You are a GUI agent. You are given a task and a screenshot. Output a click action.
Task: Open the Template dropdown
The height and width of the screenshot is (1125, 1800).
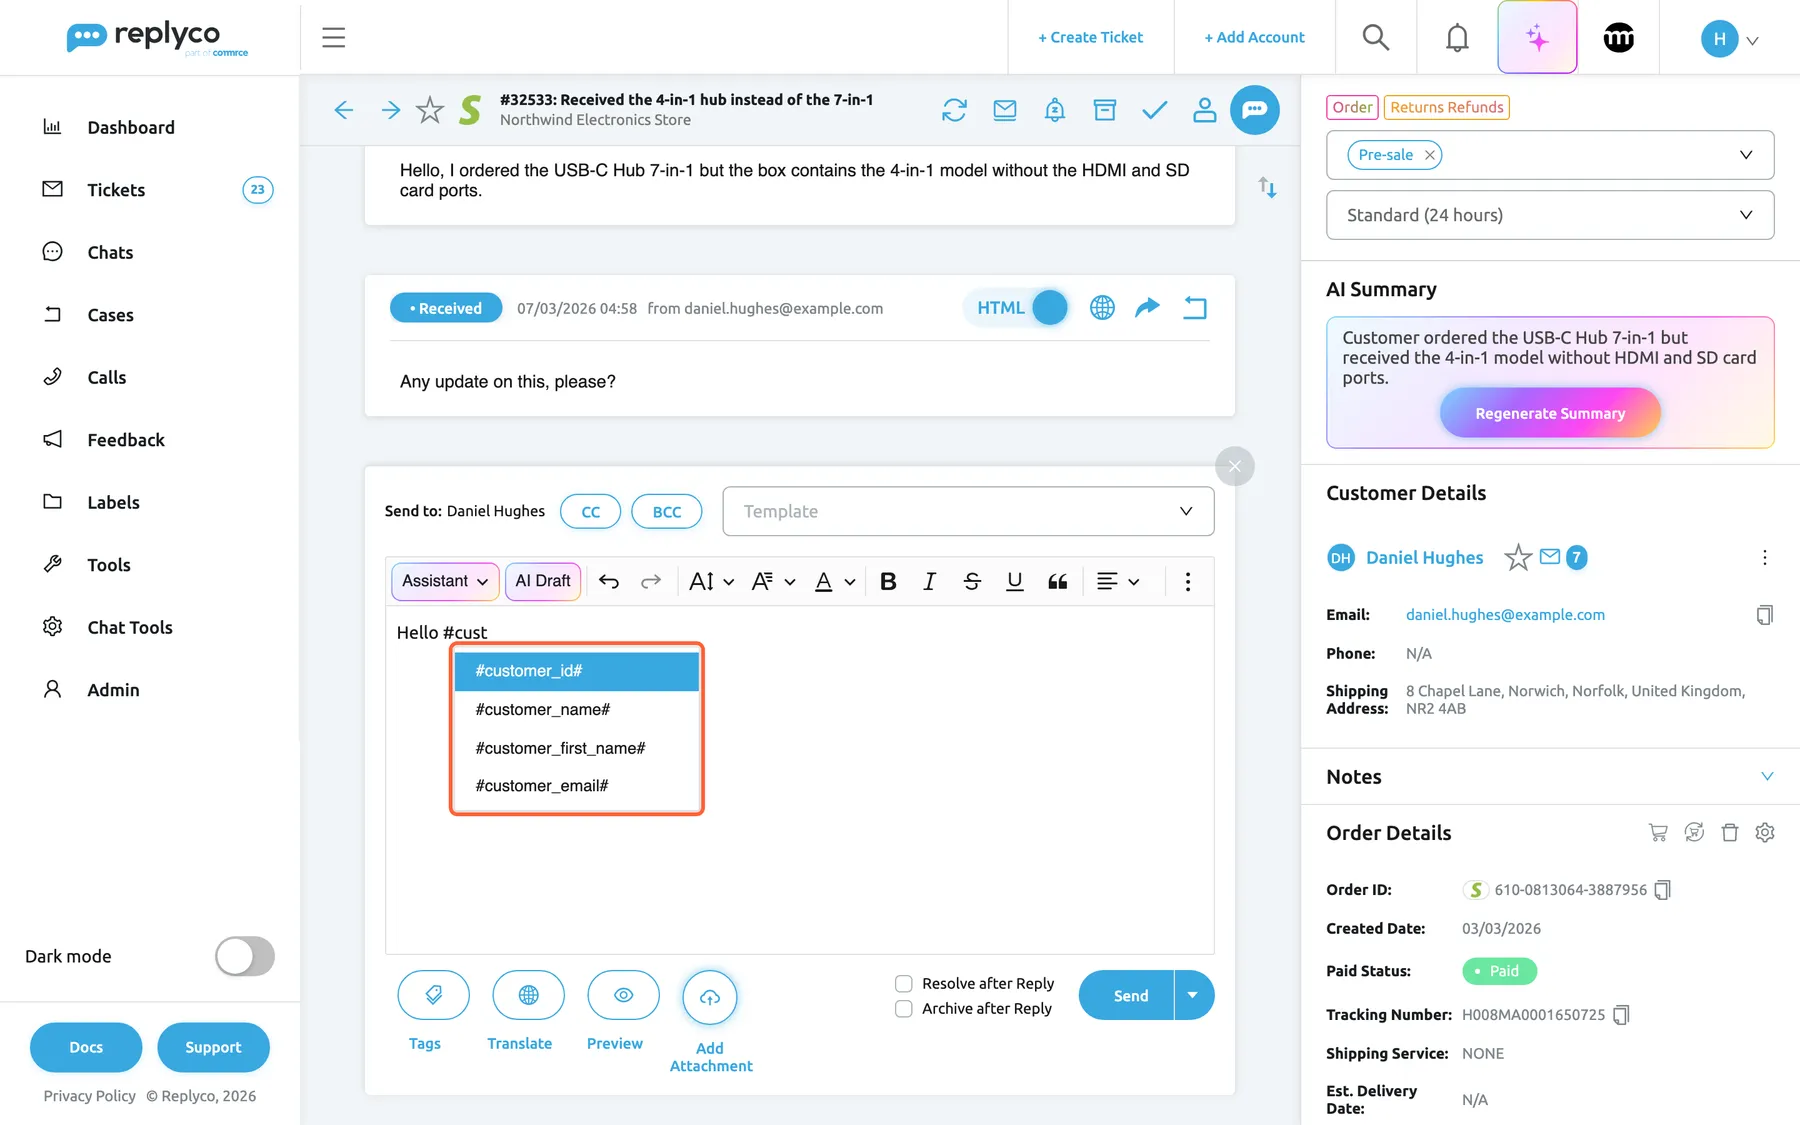click(968, 511)
